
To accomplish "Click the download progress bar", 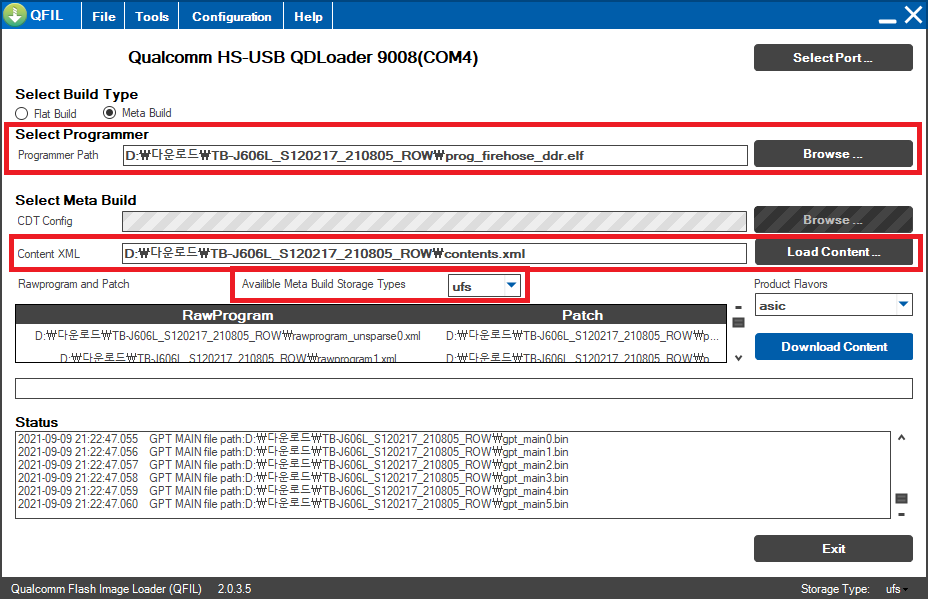I will click(463, 388).
